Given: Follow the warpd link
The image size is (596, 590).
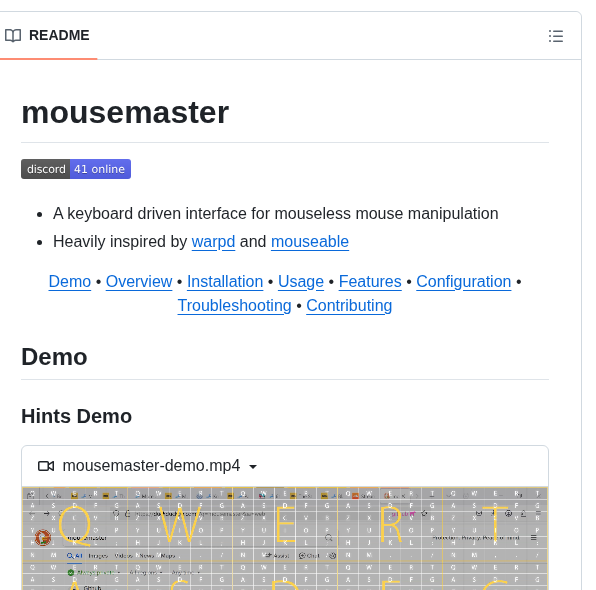Looking at the screenshot, I should click(x=213, y=241).
